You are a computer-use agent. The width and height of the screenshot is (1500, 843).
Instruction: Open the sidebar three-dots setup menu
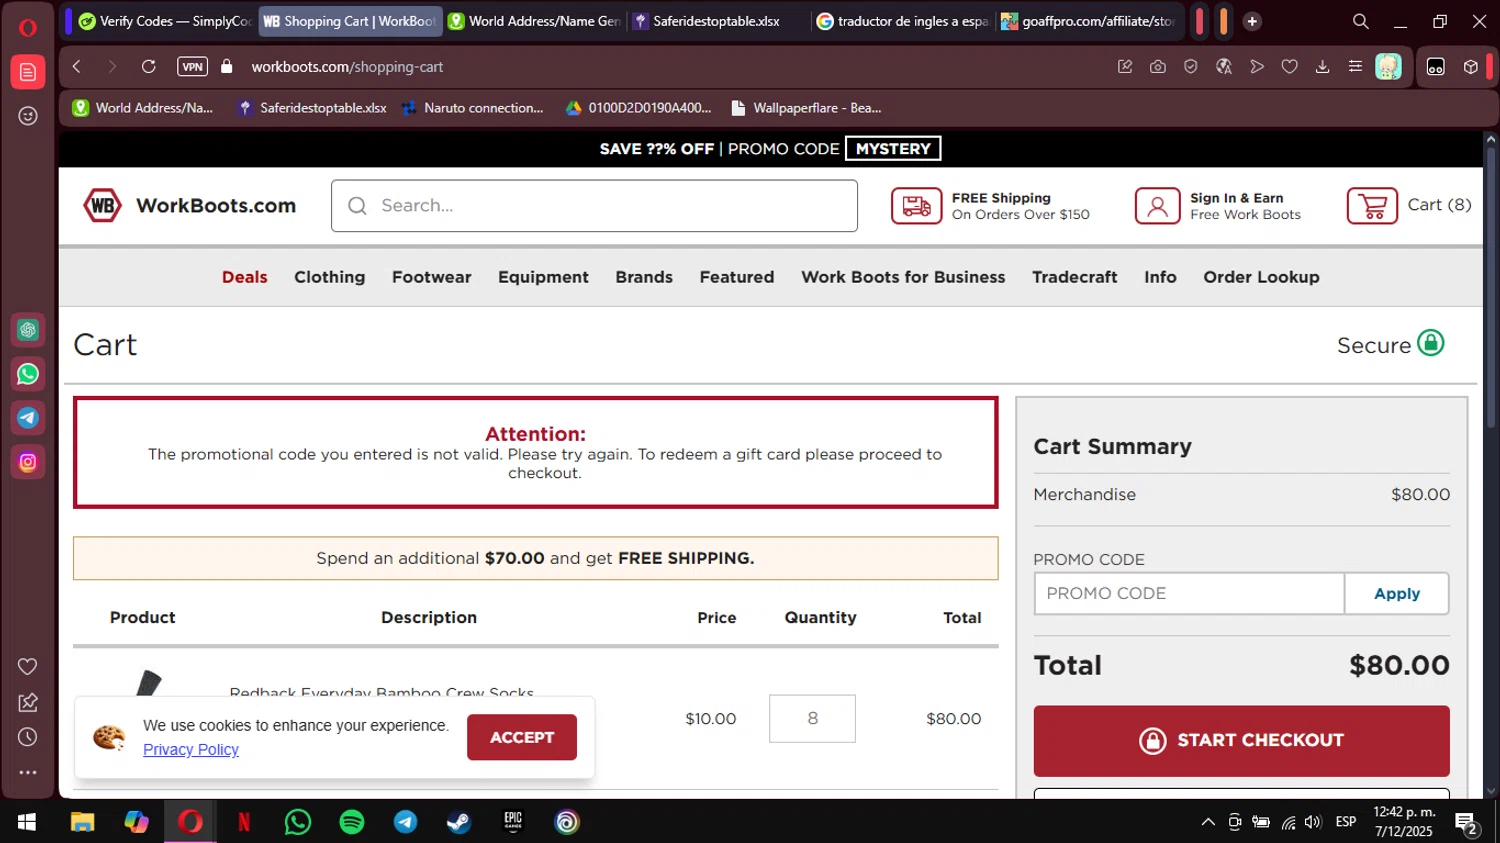click(28, 772)
